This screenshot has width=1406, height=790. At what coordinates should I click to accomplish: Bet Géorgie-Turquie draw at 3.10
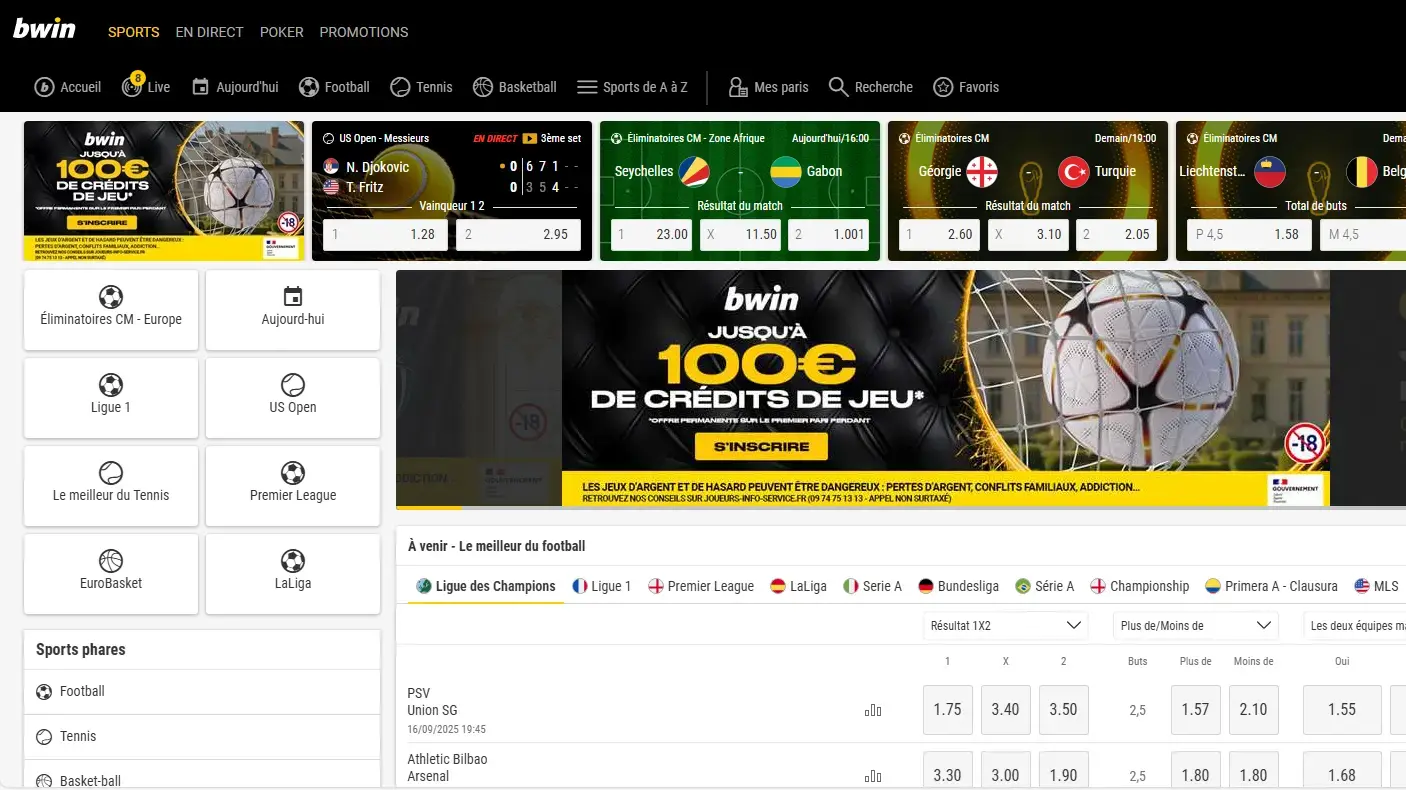(1028, 234)
